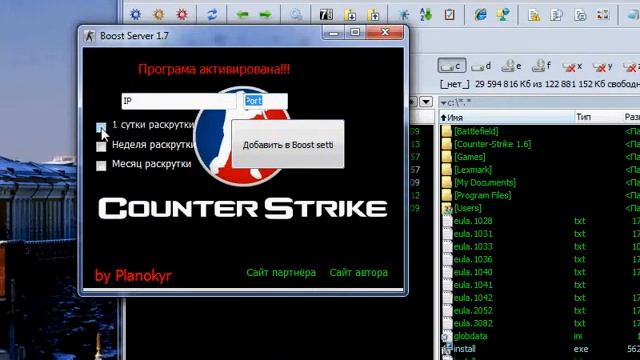Screen dimensions: 640x360
Task: Click the IP input field
Action: click(179, 101)
